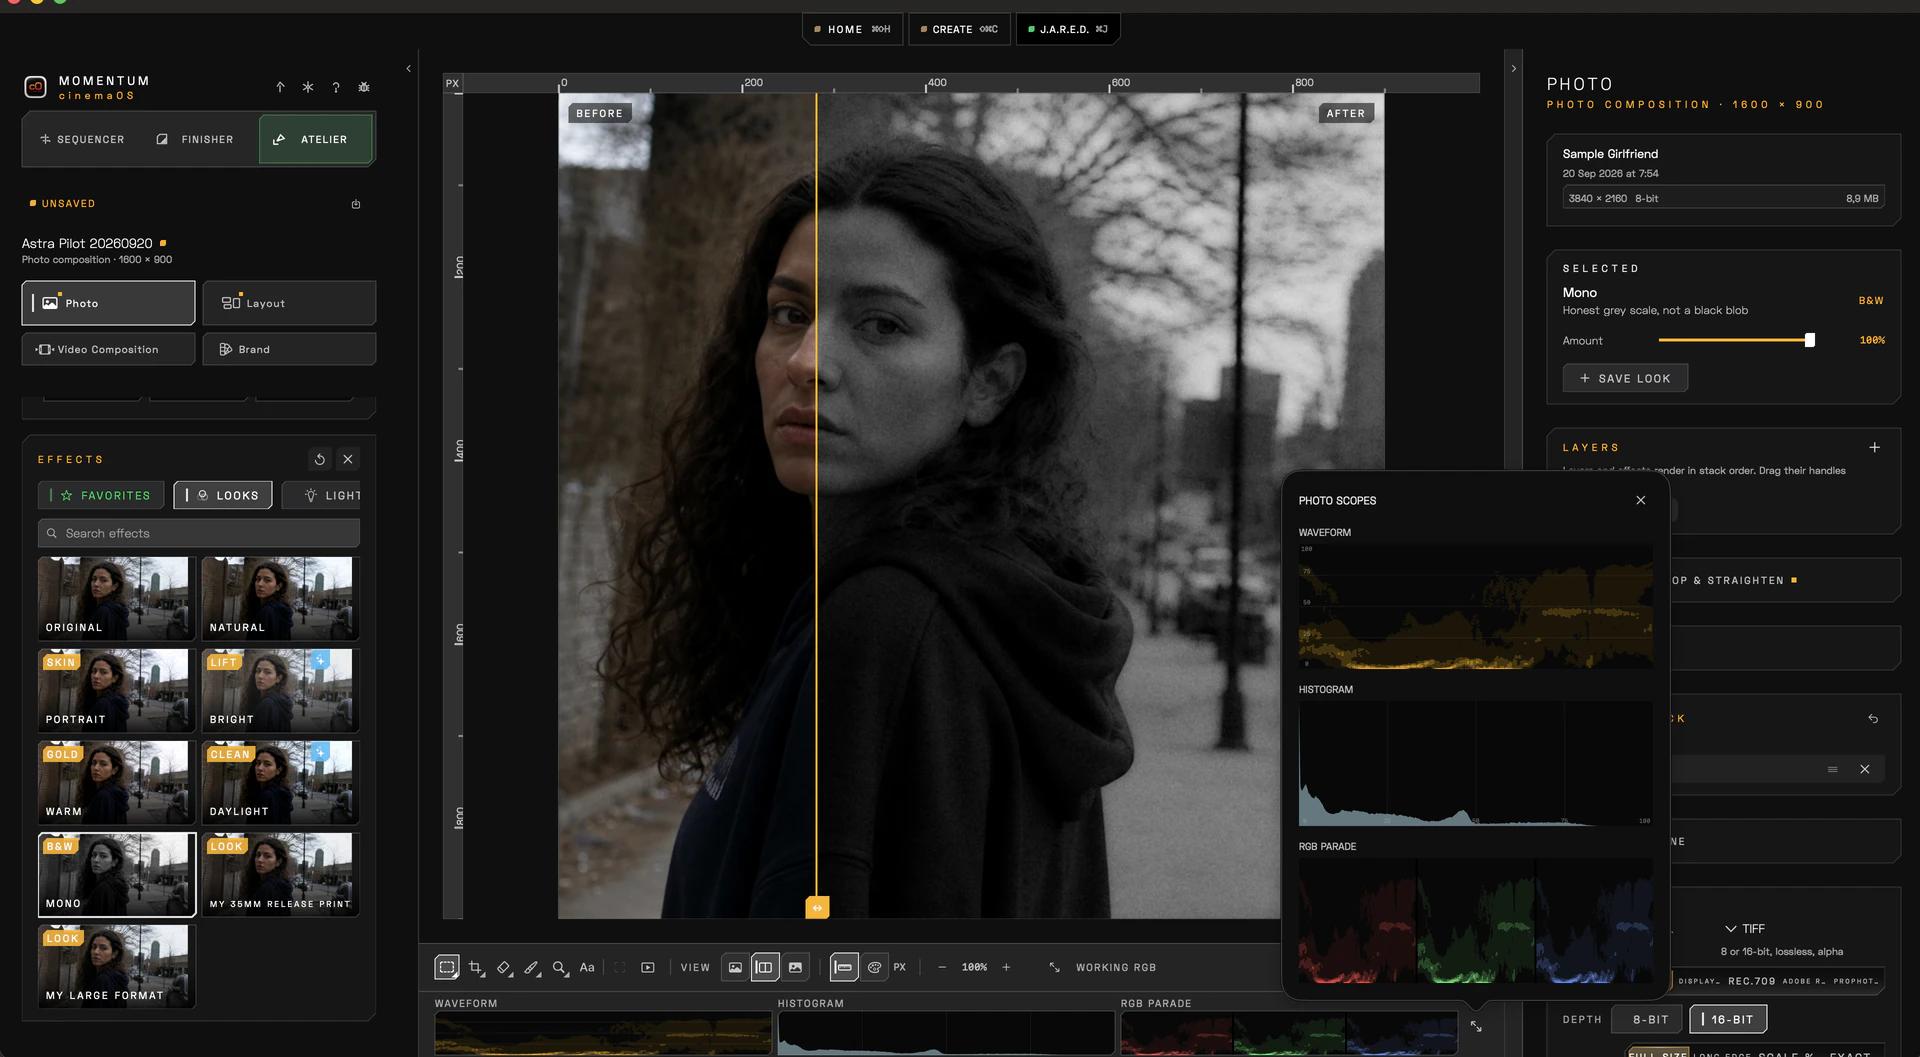The image size is (1920, 1057).
Task: Collapse the right panel with the chevron
Action: pyautogui.click(x=1514, y=69)
